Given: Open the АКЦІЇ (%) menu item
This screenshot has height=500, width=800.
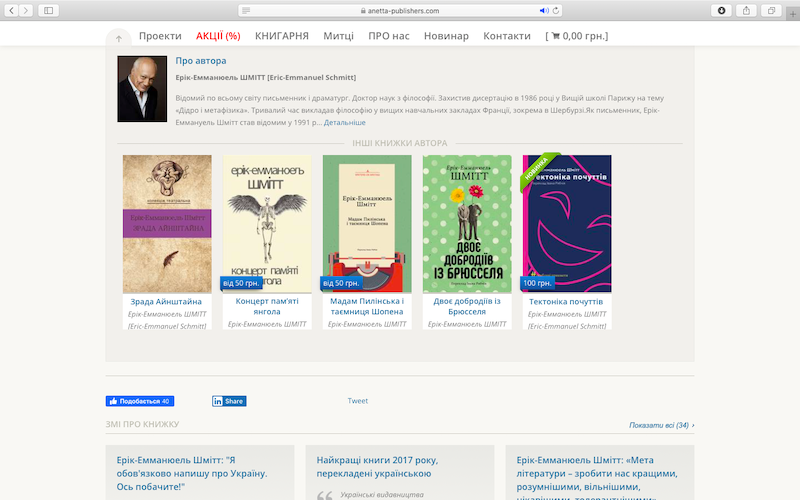Looking at the screenshot, I should [x=218, y=36].
